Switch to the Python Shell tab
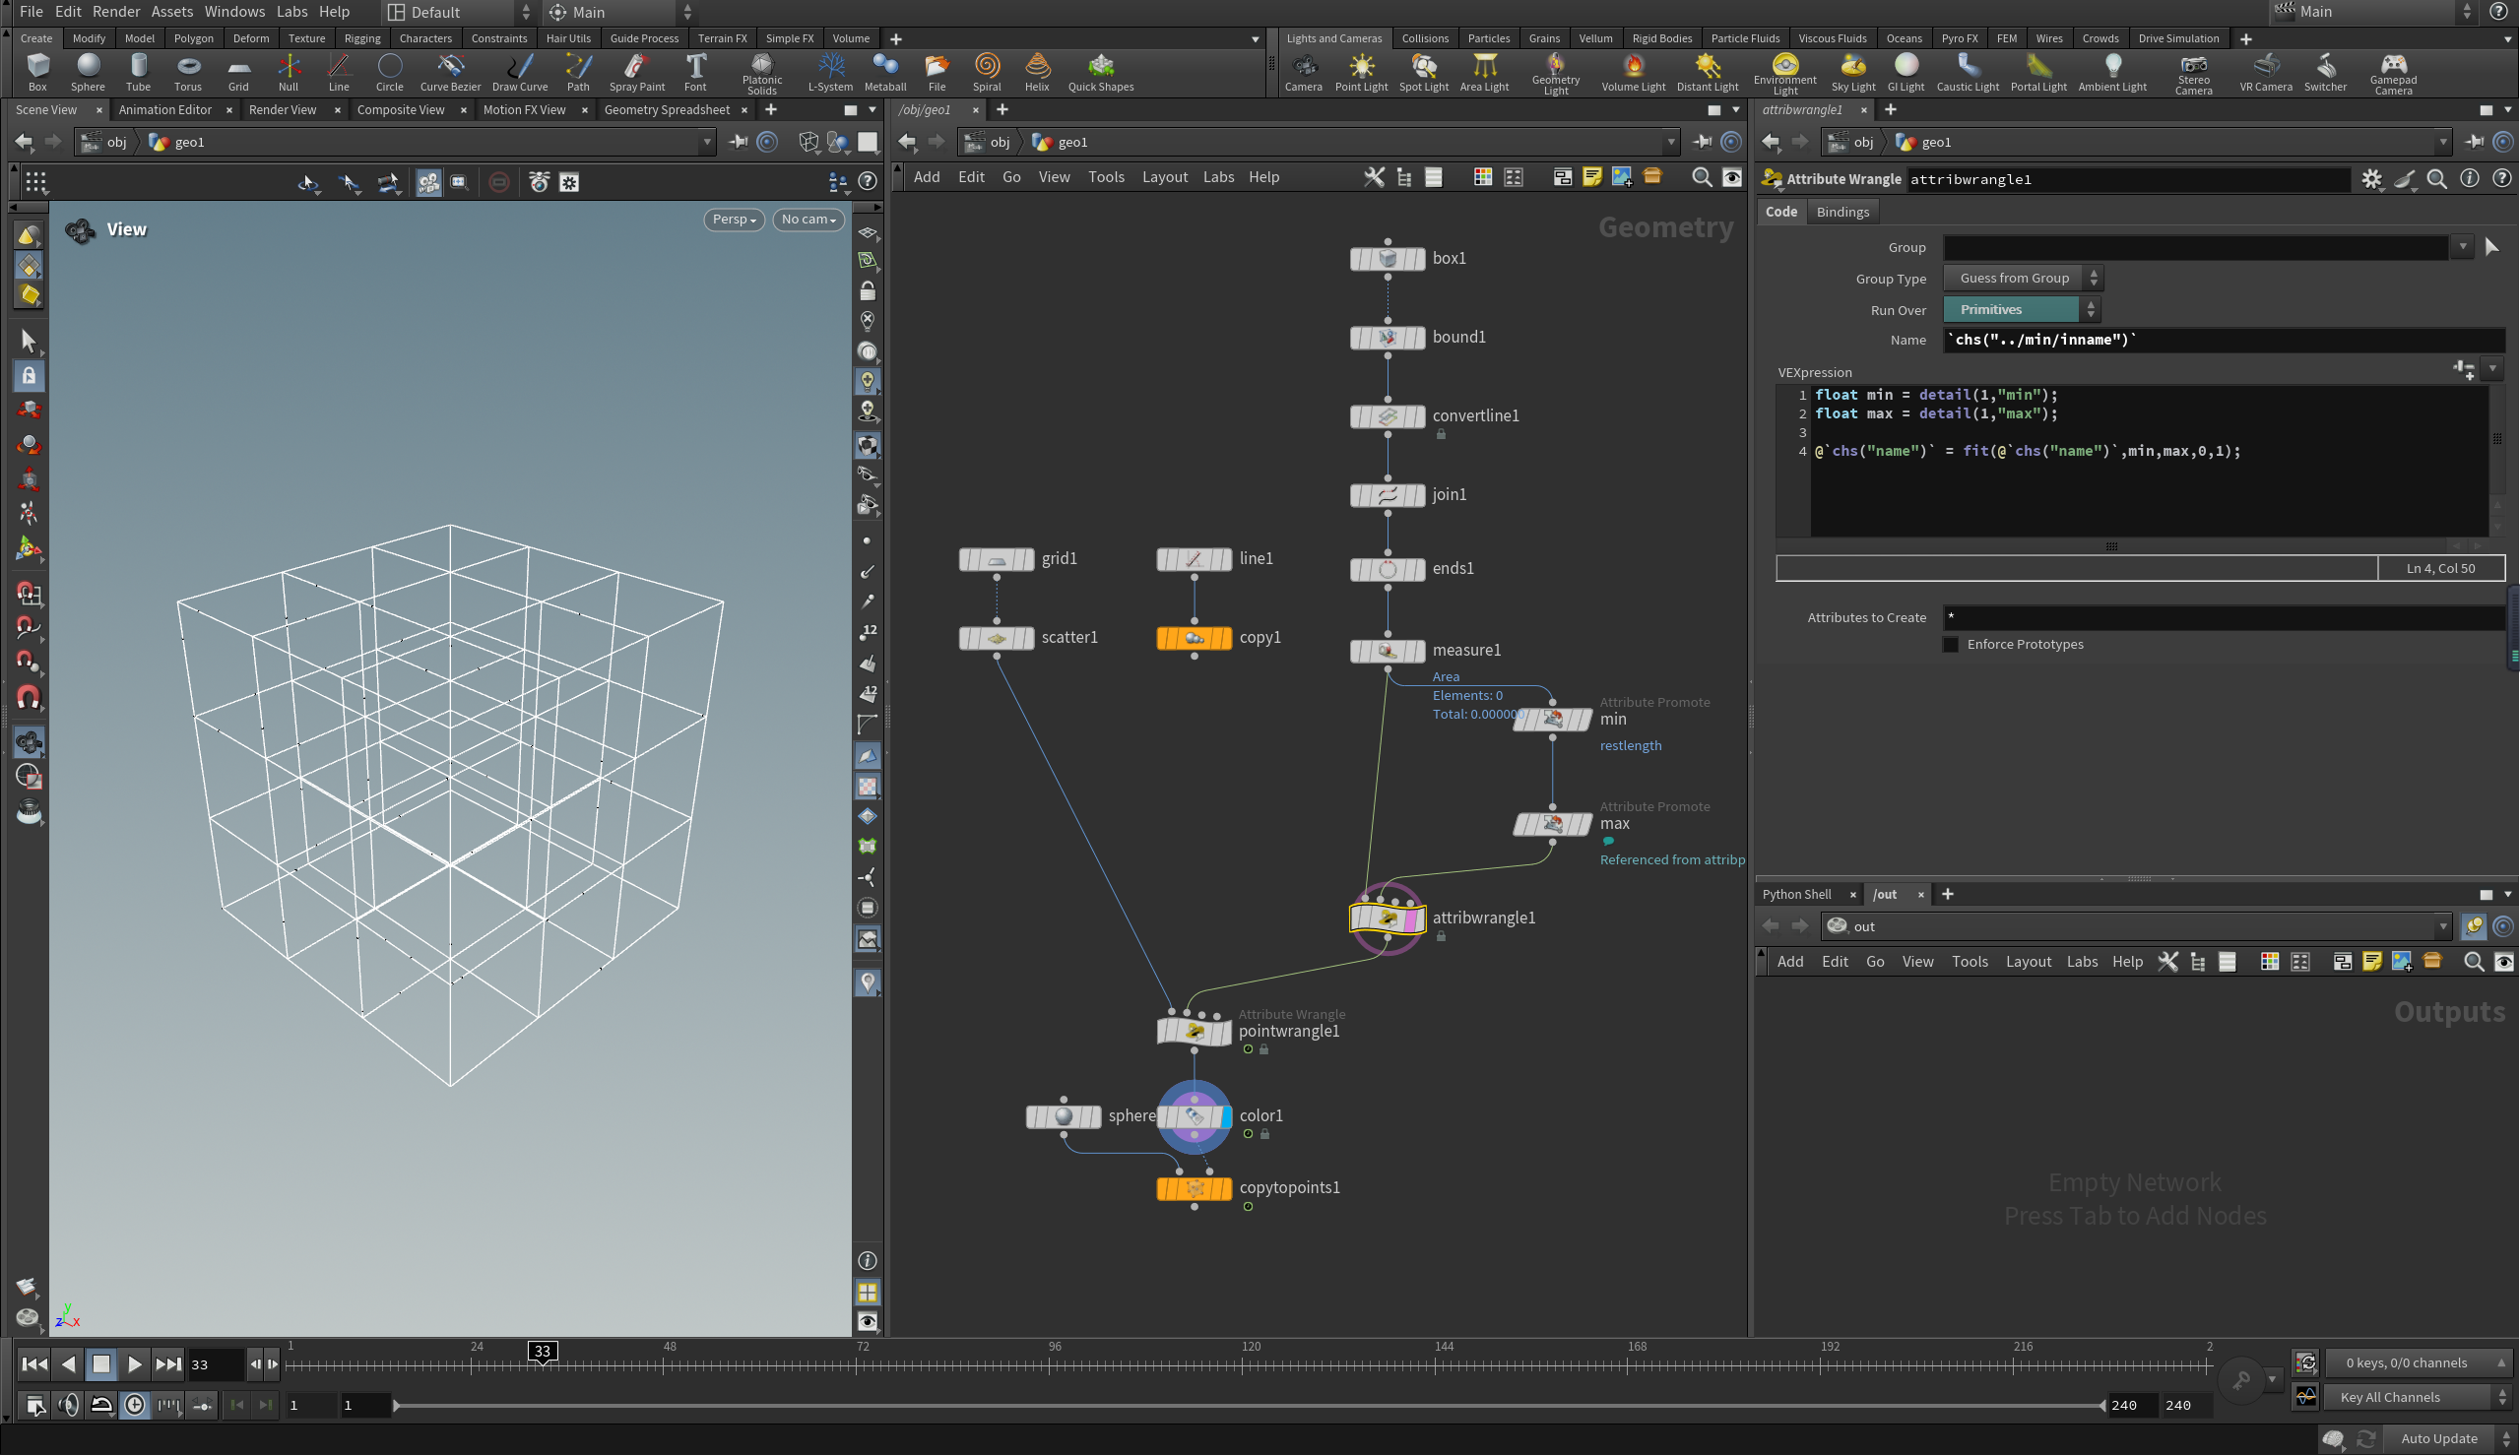Screen dimensions: 2520x1456 pyautogui.click(x=1796, y=895)
